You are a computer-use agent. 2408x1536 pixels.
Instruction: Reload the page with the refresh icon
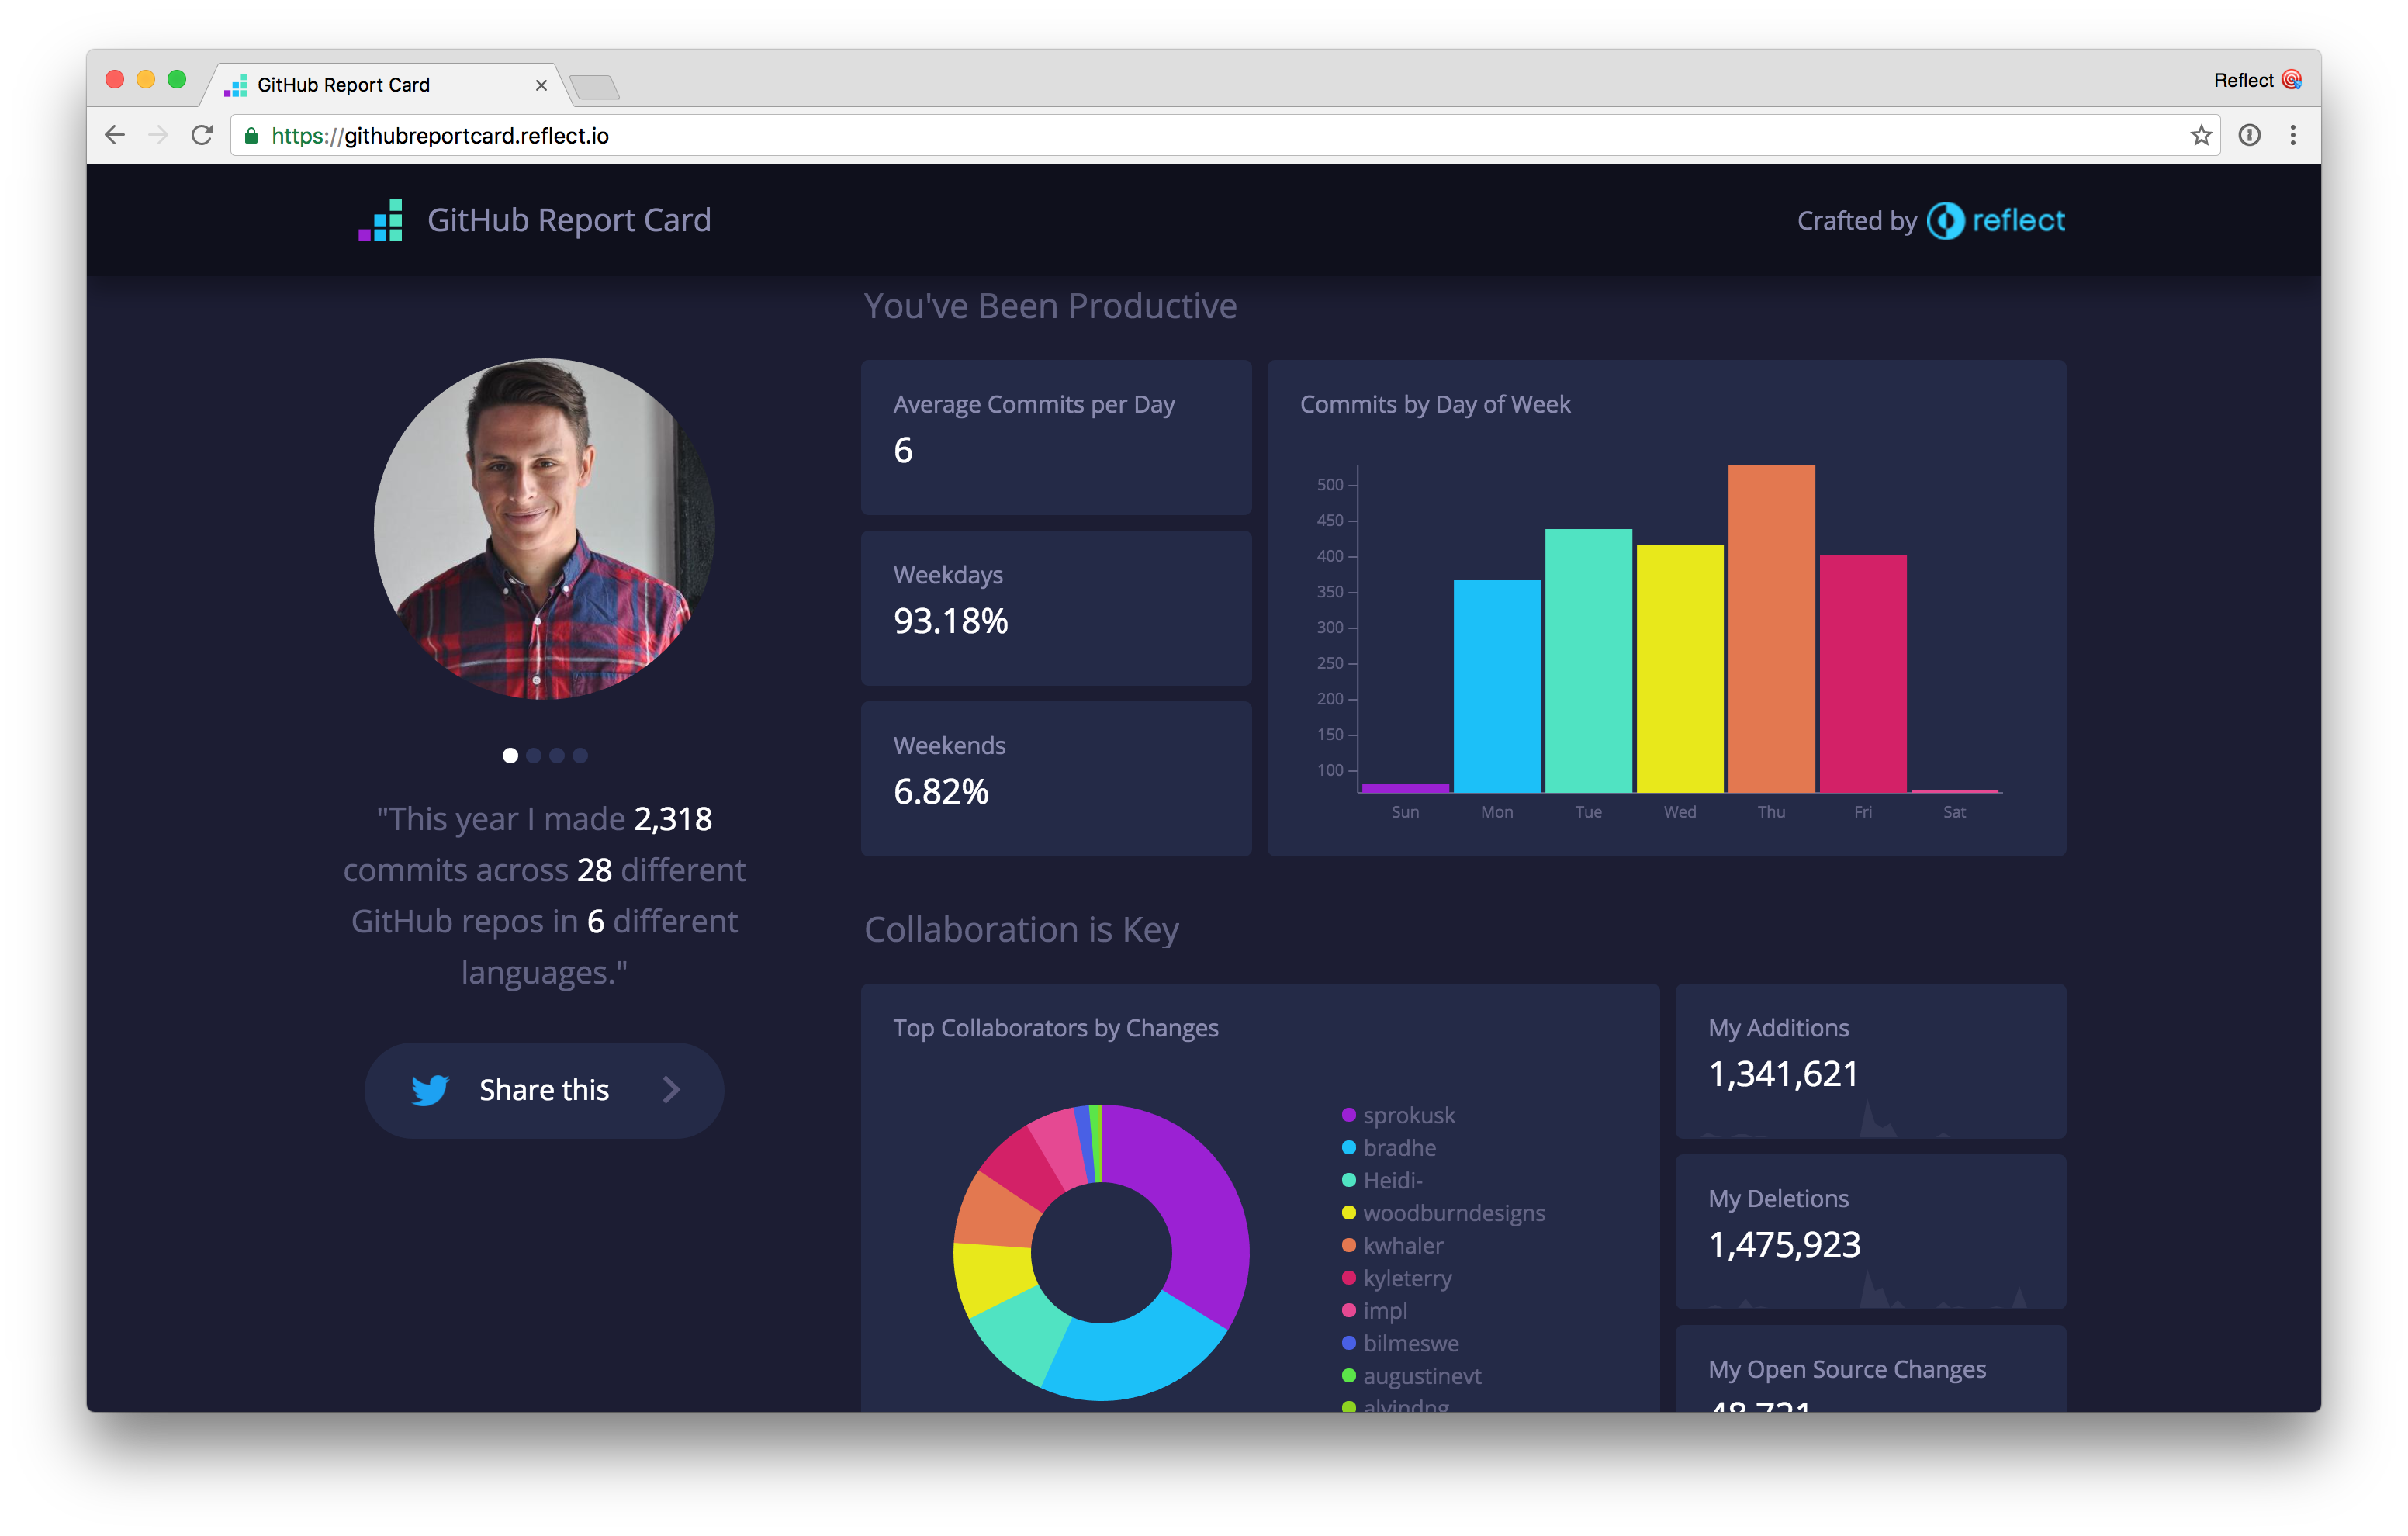point(202,135)
